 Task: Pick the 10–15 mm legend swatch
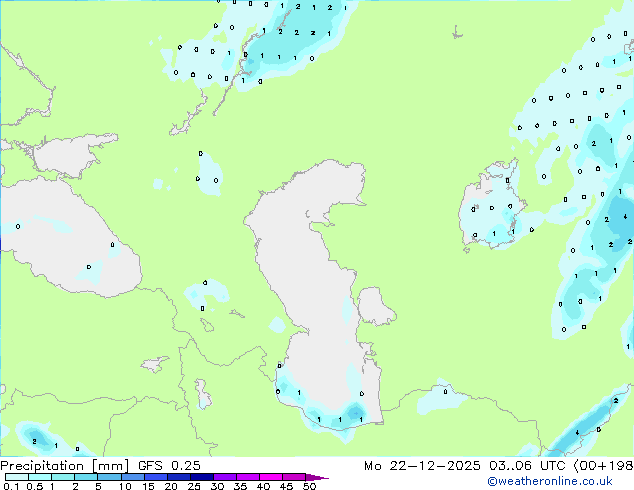(x=132, y=477)
